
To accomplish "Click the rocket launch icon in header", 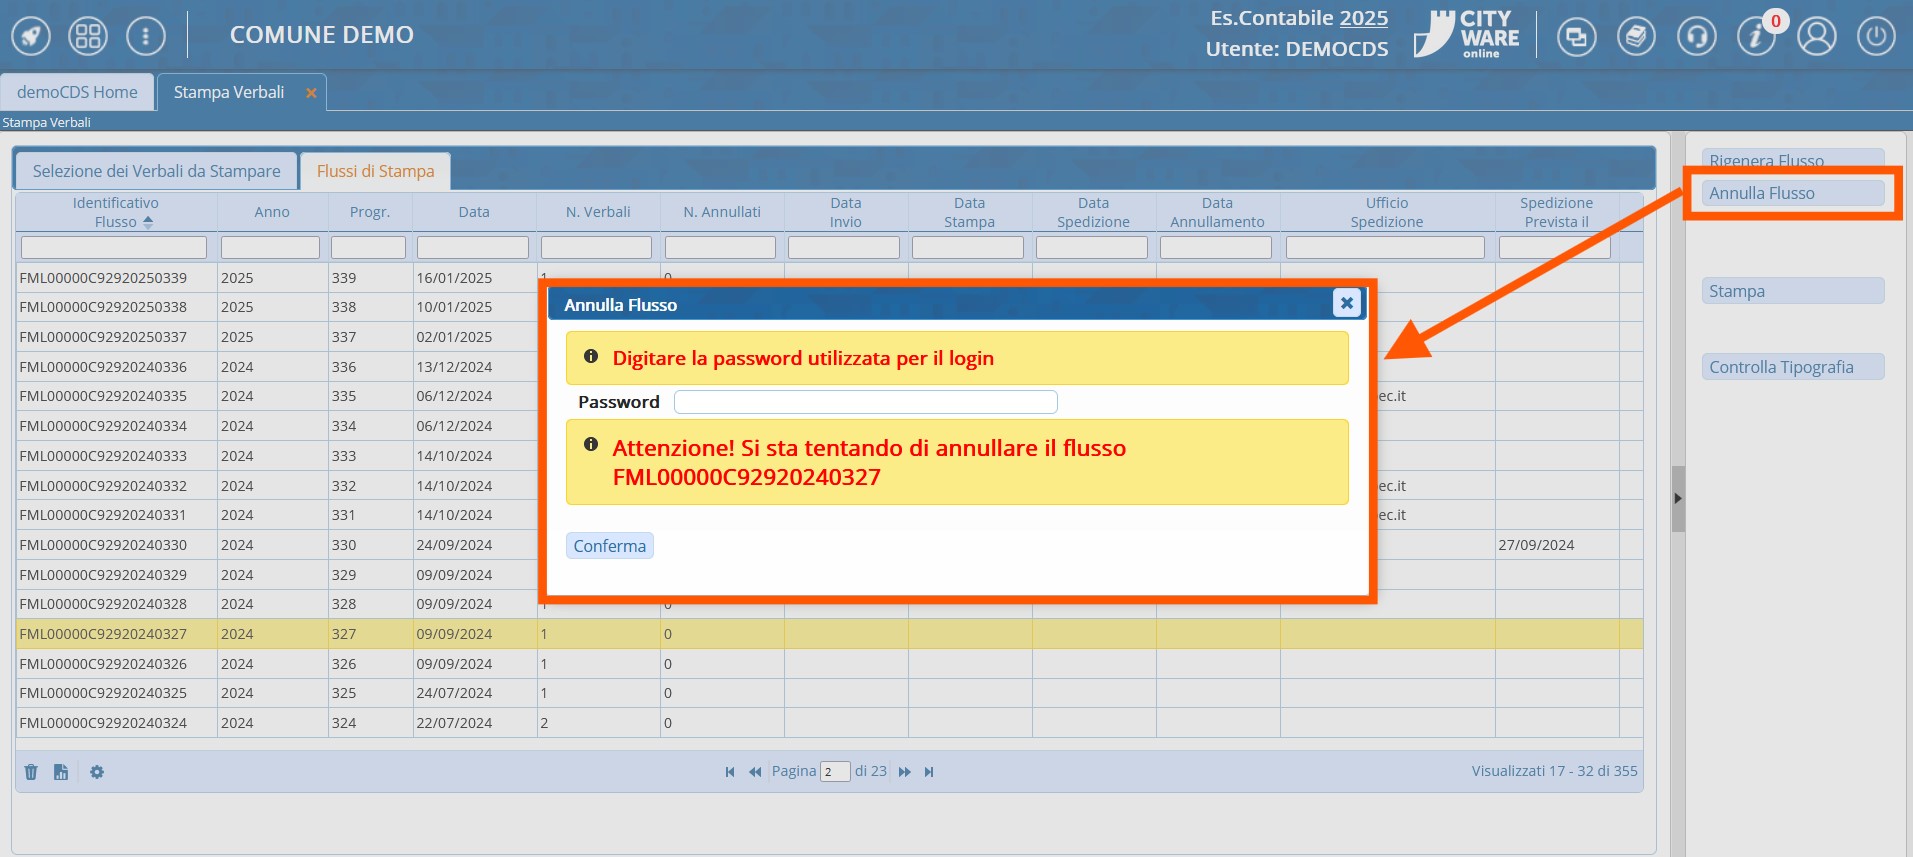I will click(31, 37).
